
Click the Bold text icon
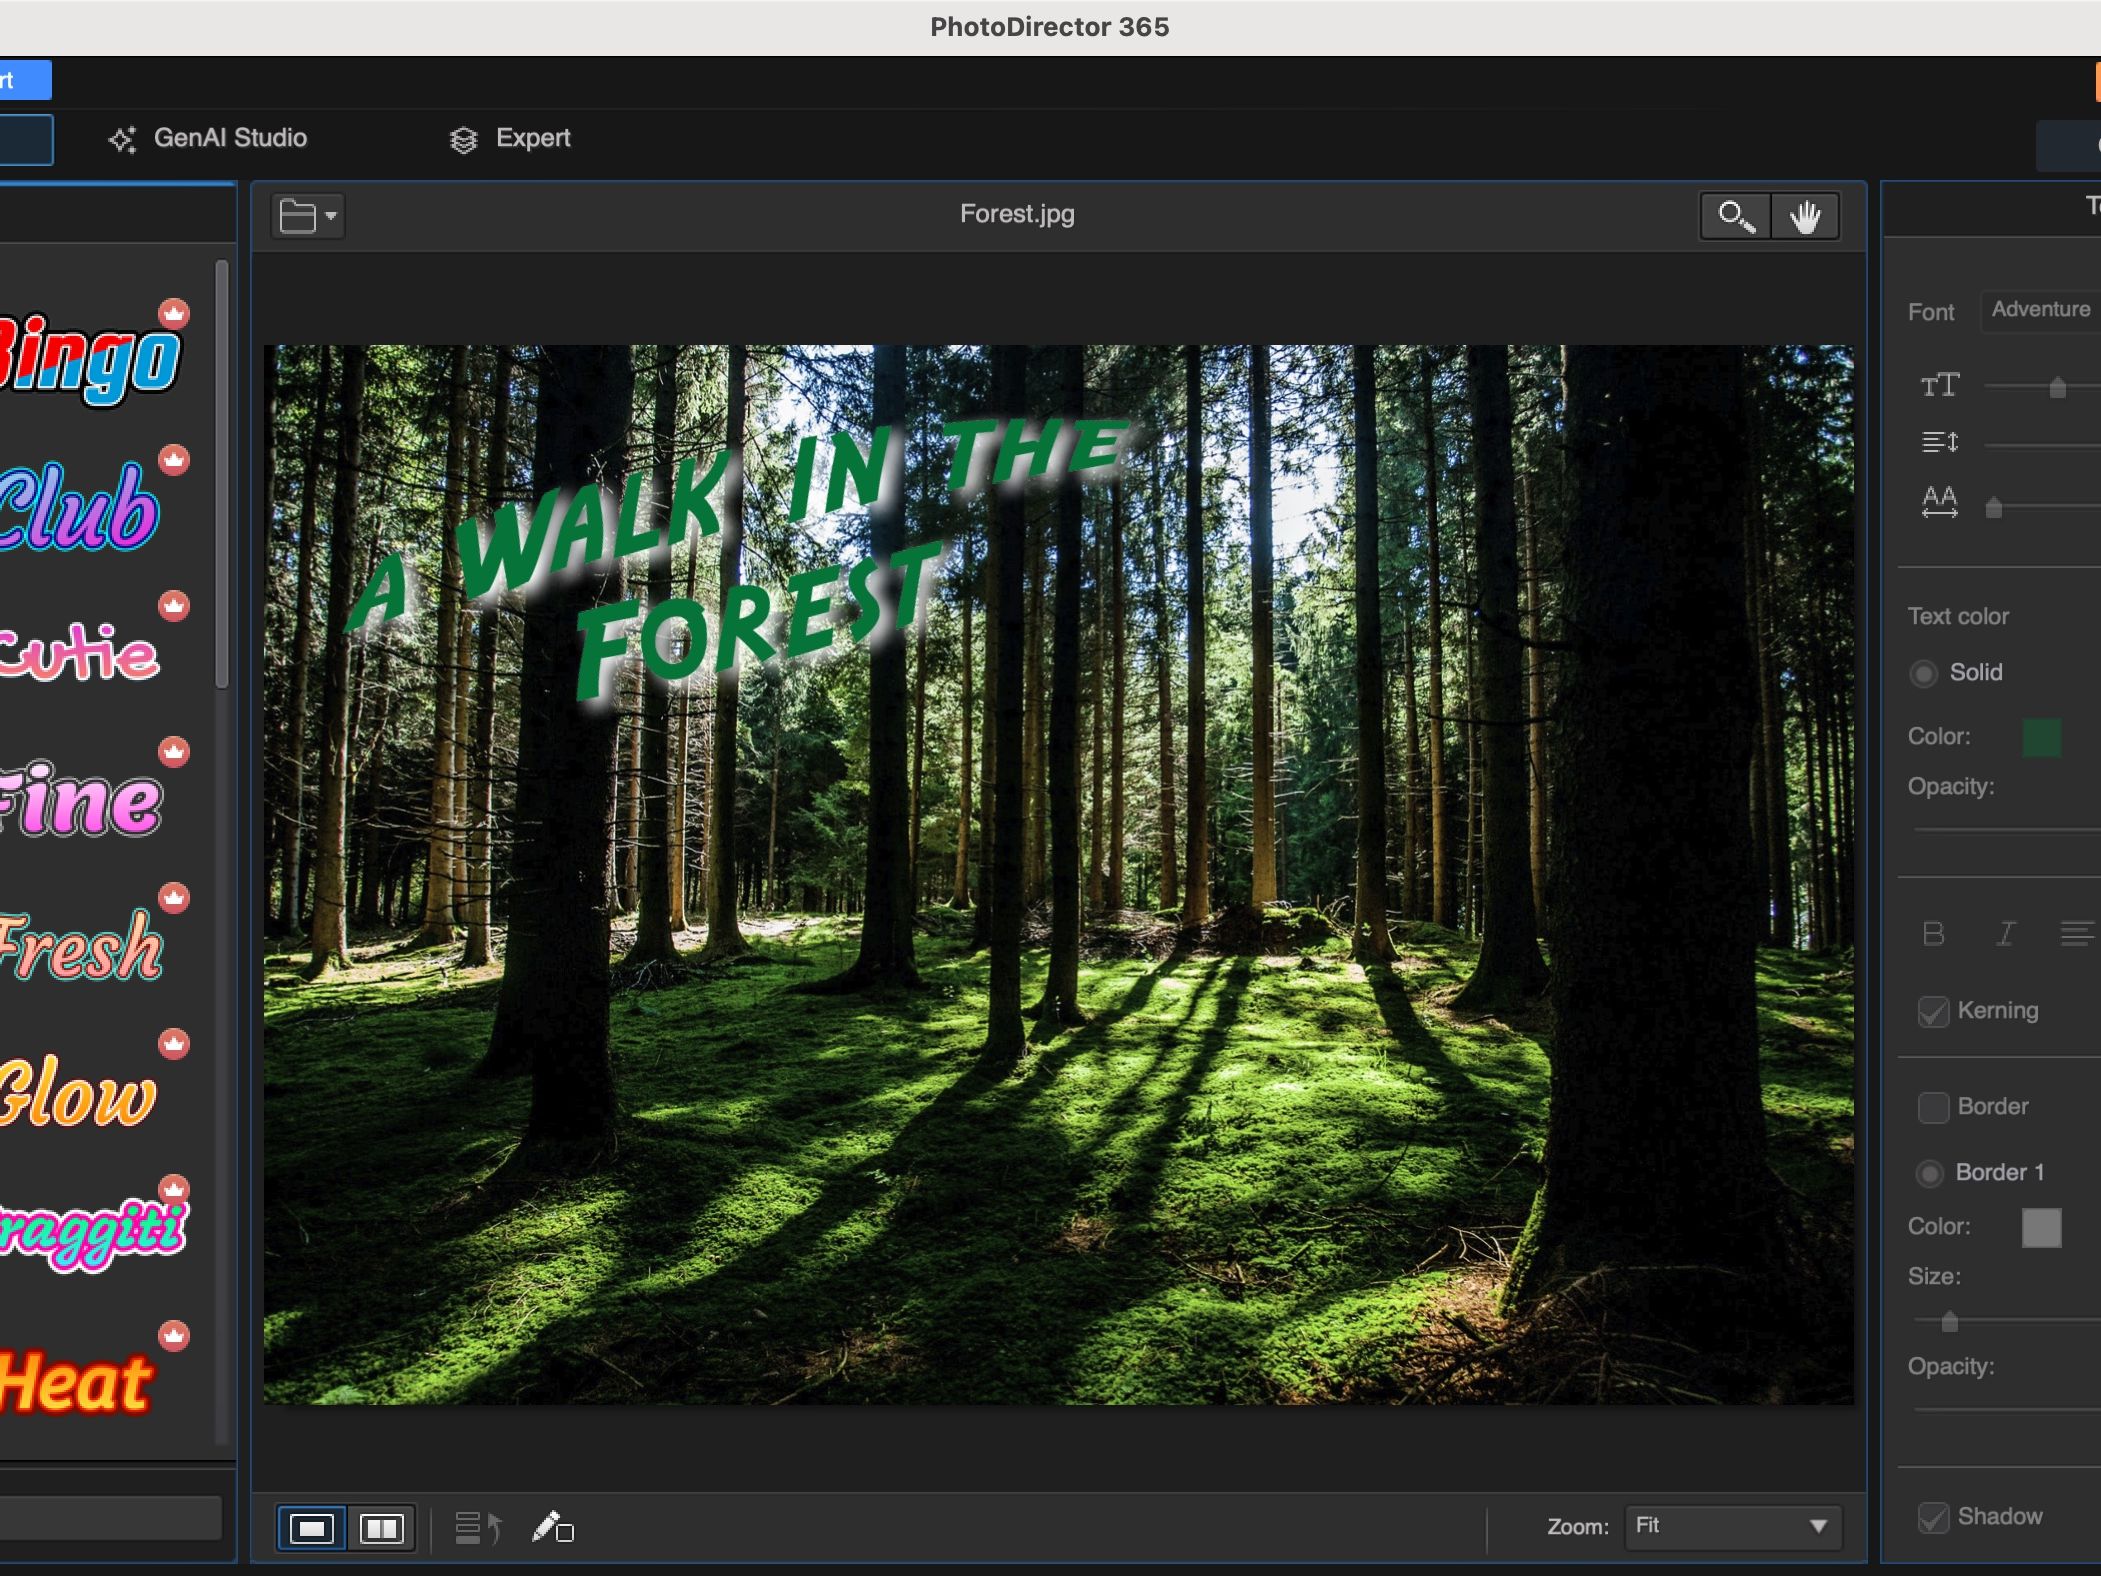coord(1933,934)
